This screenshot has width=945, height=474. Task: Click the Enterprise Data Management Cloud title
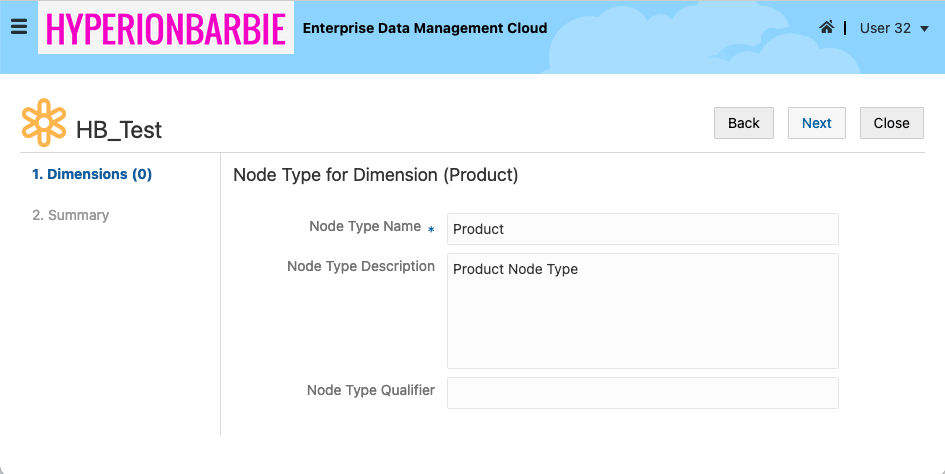pos(425,28)
